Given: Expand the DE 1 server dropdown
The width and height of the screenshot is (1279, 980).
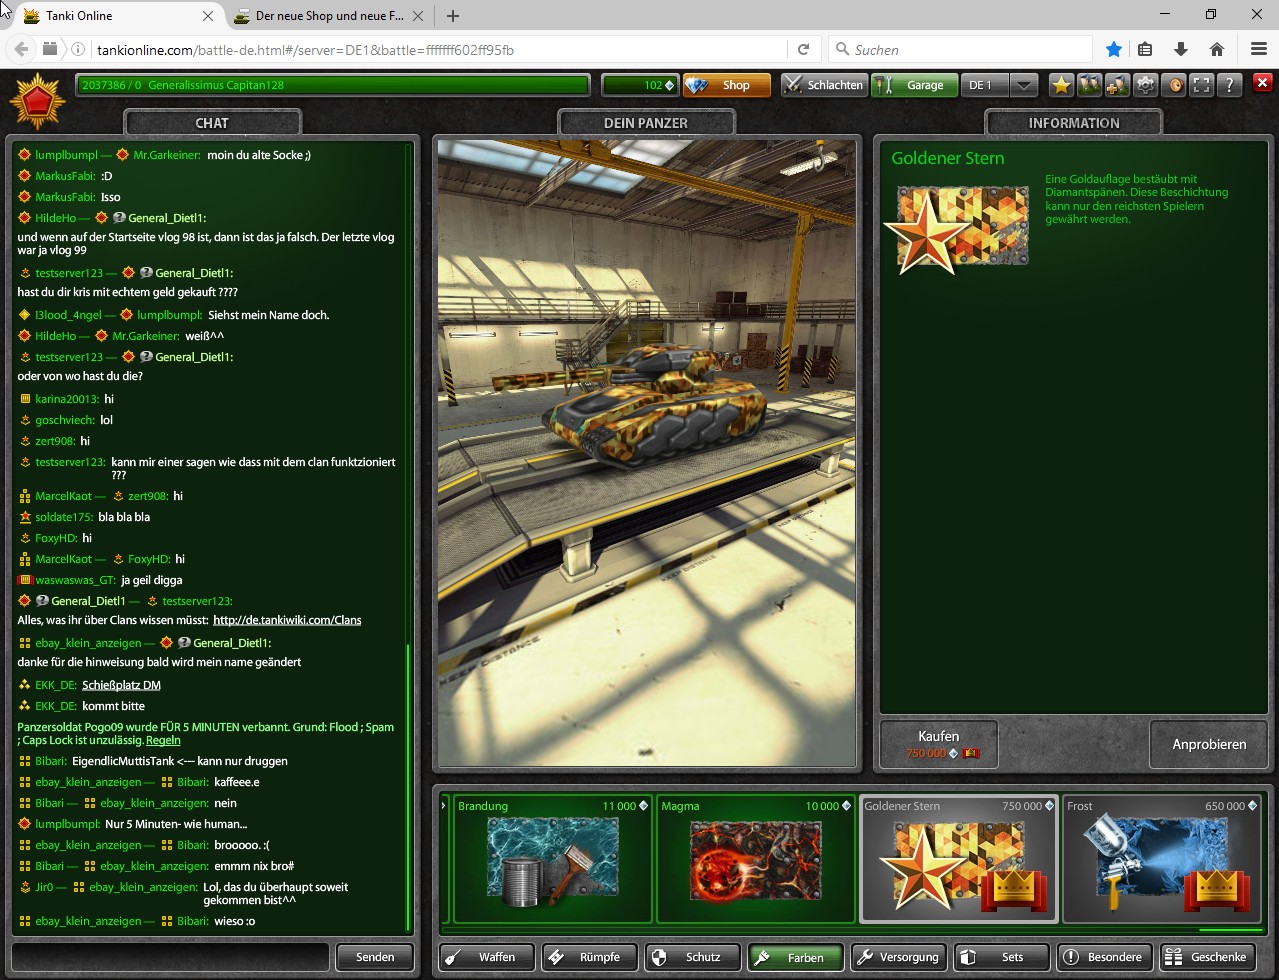Looking at the screenshot, I should pos(1023,86).
